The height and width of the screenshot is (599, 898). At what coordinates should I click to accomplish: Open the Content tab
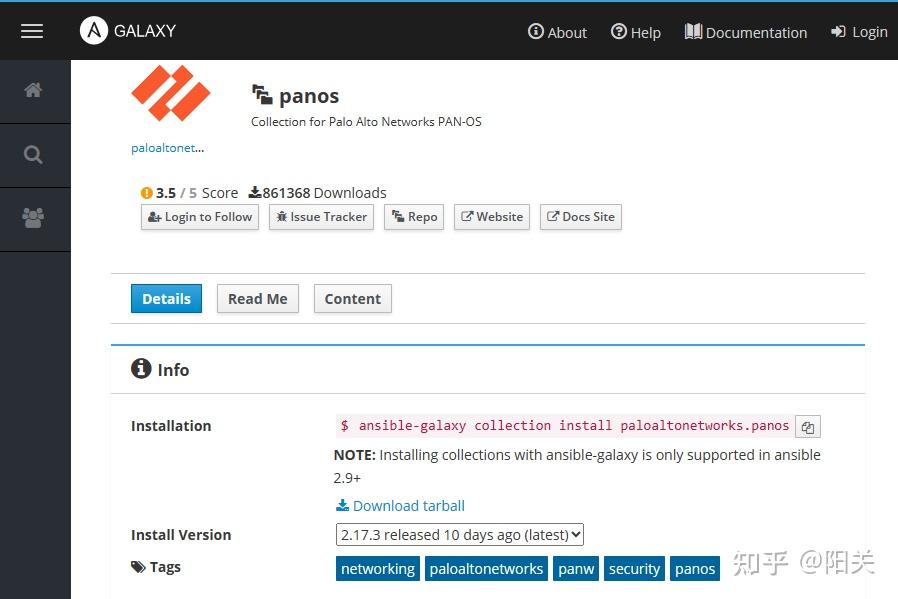(352, 298)
